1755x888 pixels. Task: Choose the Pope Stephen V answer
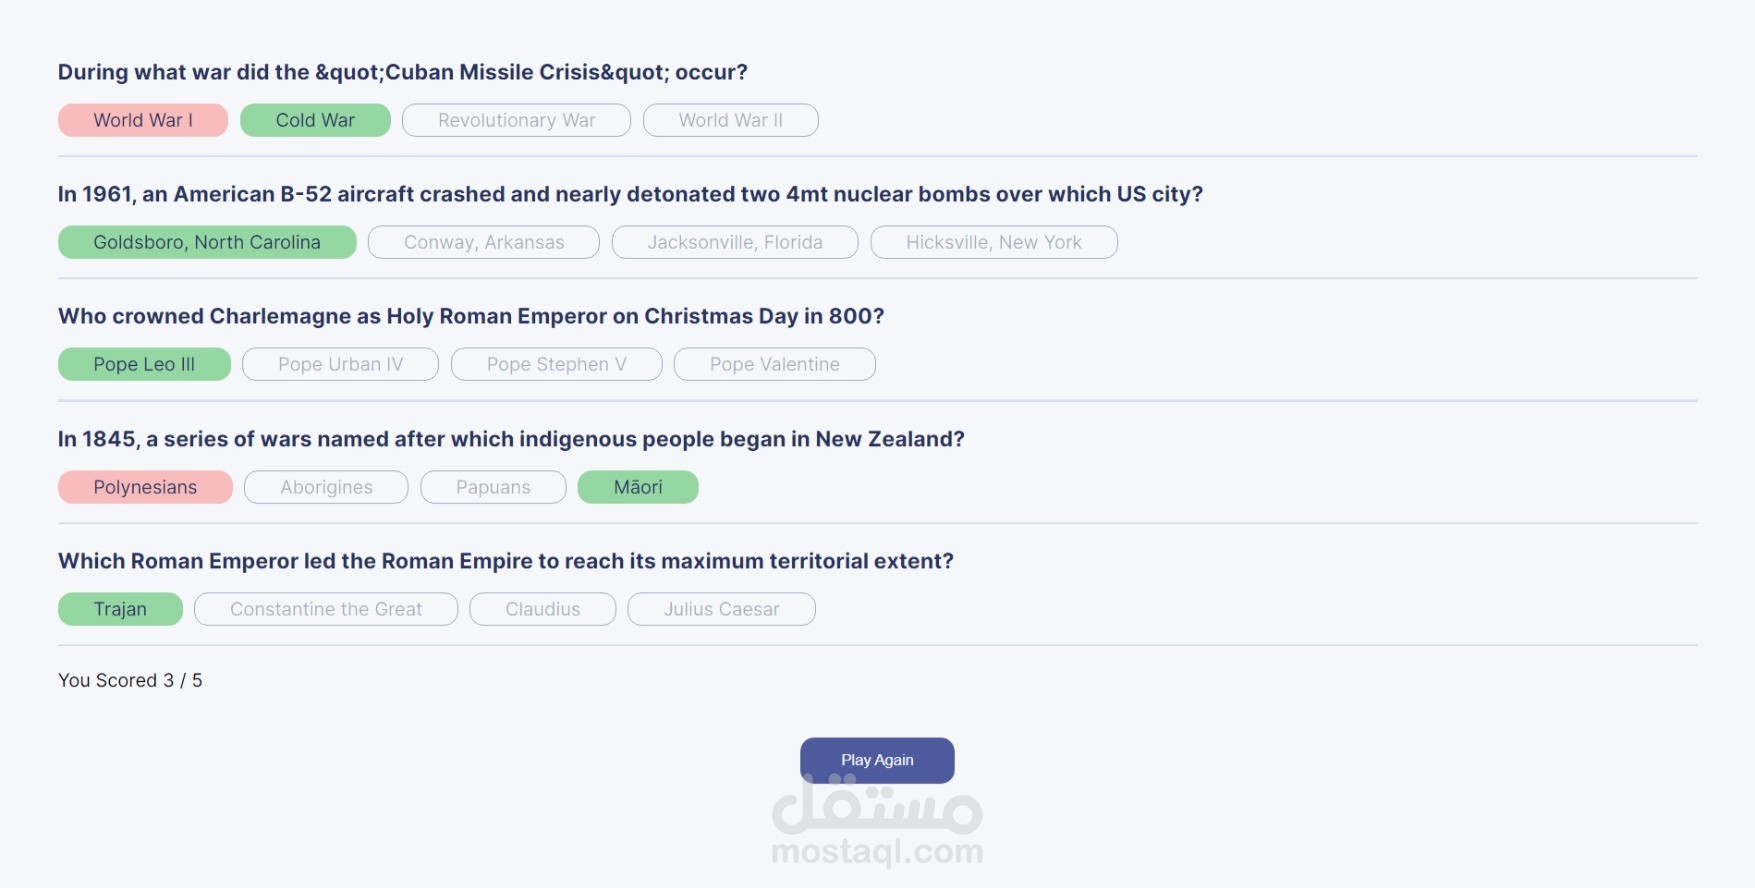[556, 364]
